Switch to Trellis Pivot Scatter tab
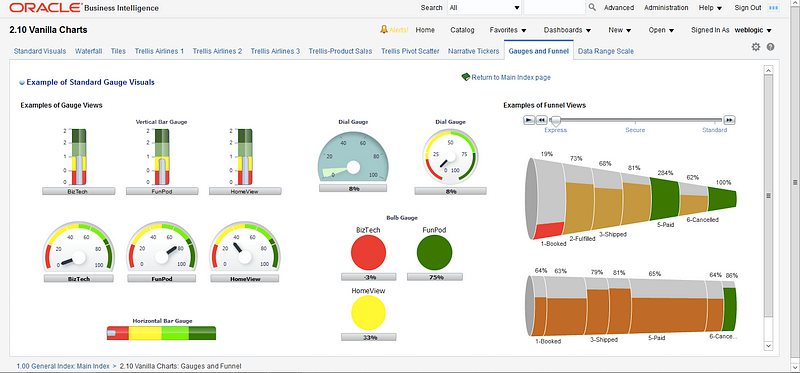 (x=410, y=51)
